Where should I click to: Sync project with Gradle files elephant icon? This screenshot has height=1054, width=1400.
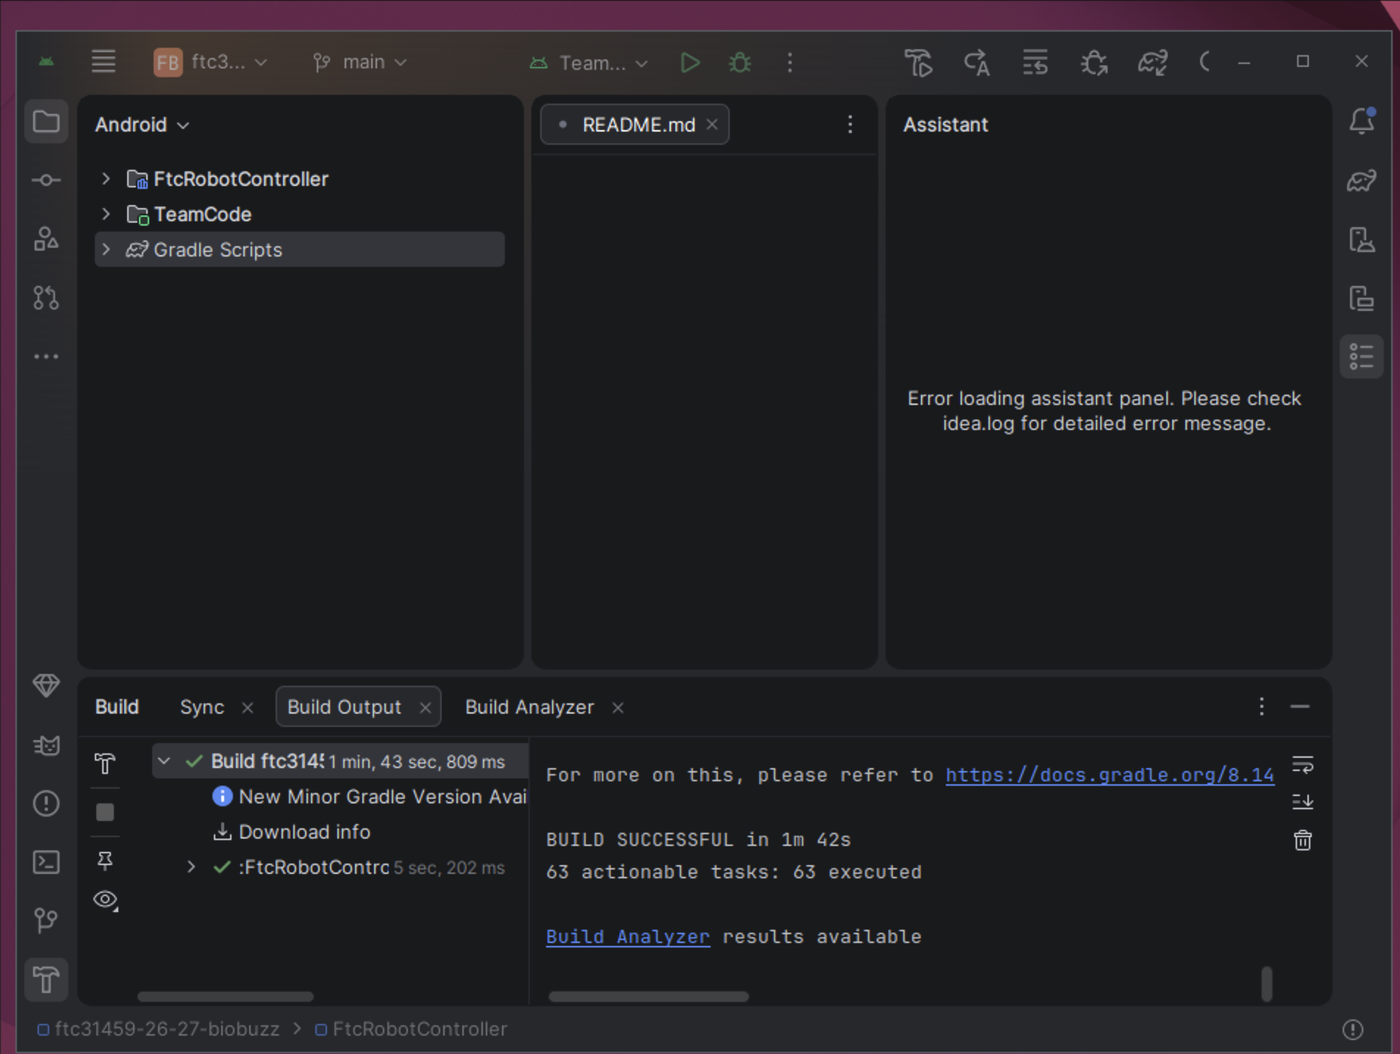tap(1152, 63)
